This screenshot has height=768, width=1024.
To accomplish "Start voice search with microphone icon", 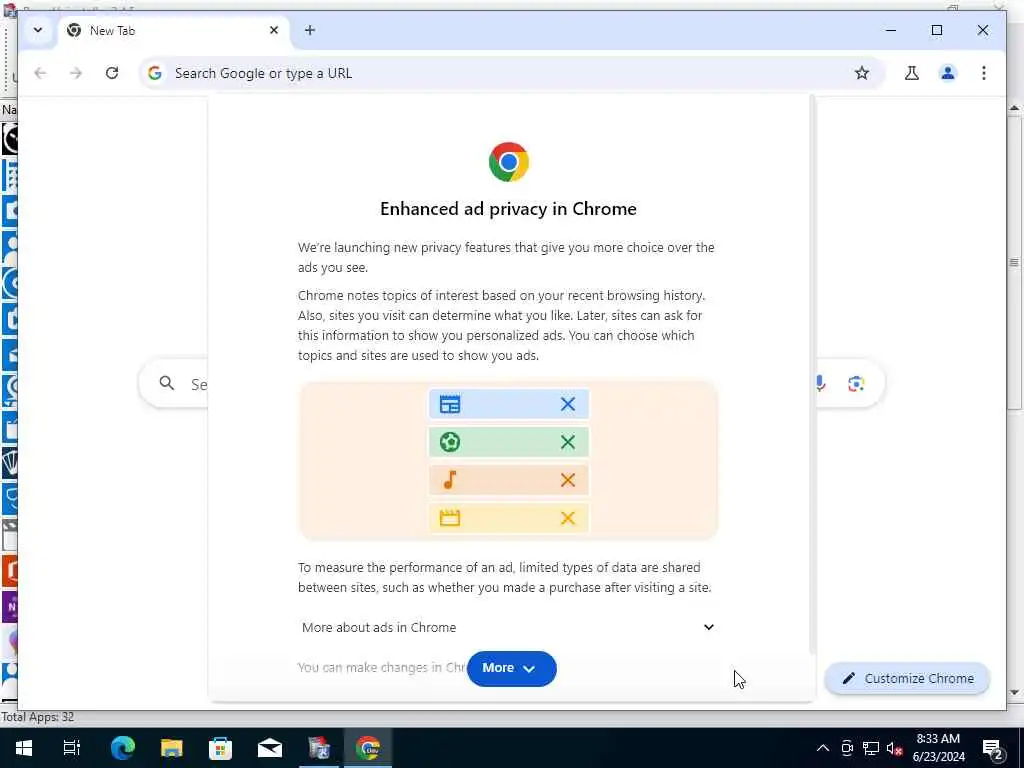I will 820,383.
